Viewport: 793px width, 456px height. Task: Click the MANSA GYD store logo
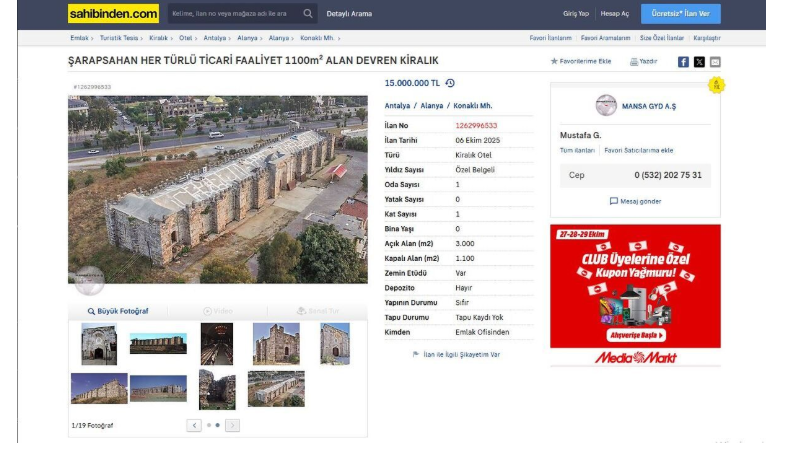[x=606, y=105]
